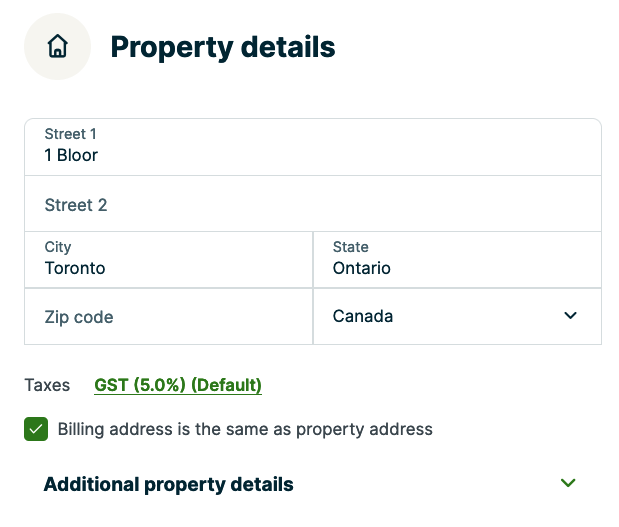Click the 'Ontario' value text
This screenshot has width=619, height=527.
tap(361, 268)
